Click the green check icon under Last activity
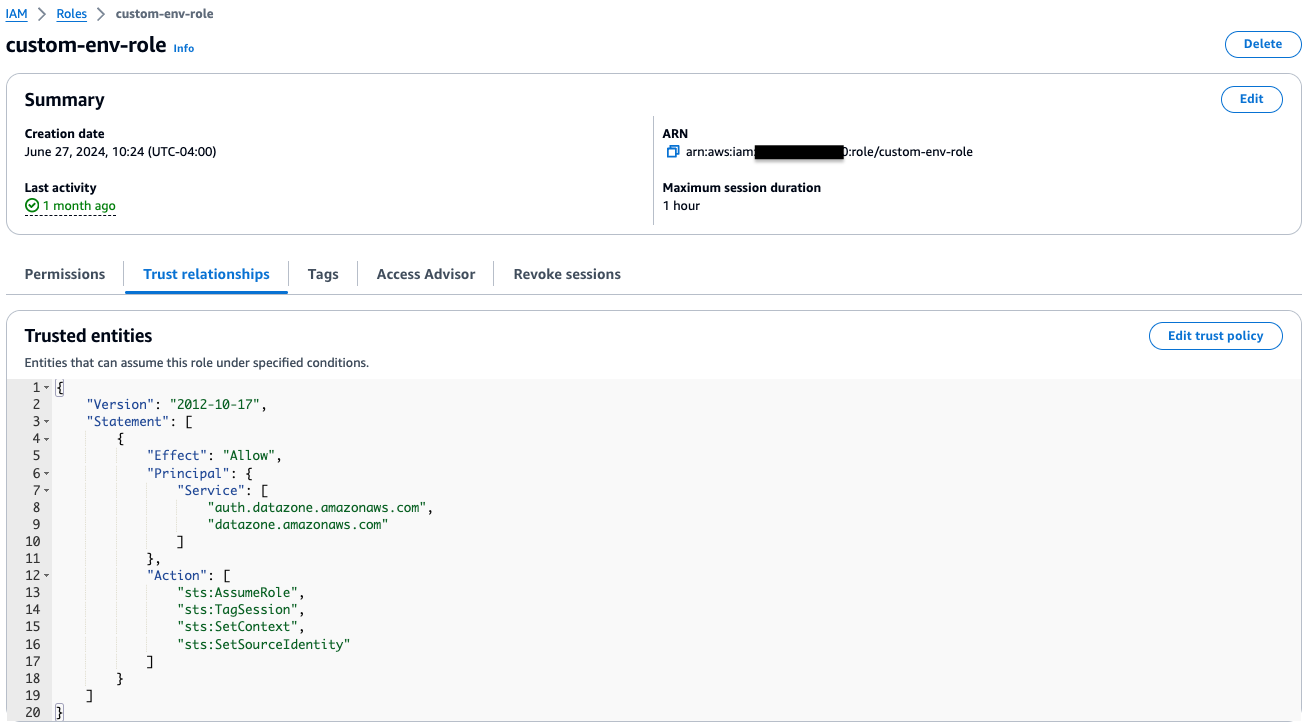This screenshot has width=1307, height=722. 32,206
